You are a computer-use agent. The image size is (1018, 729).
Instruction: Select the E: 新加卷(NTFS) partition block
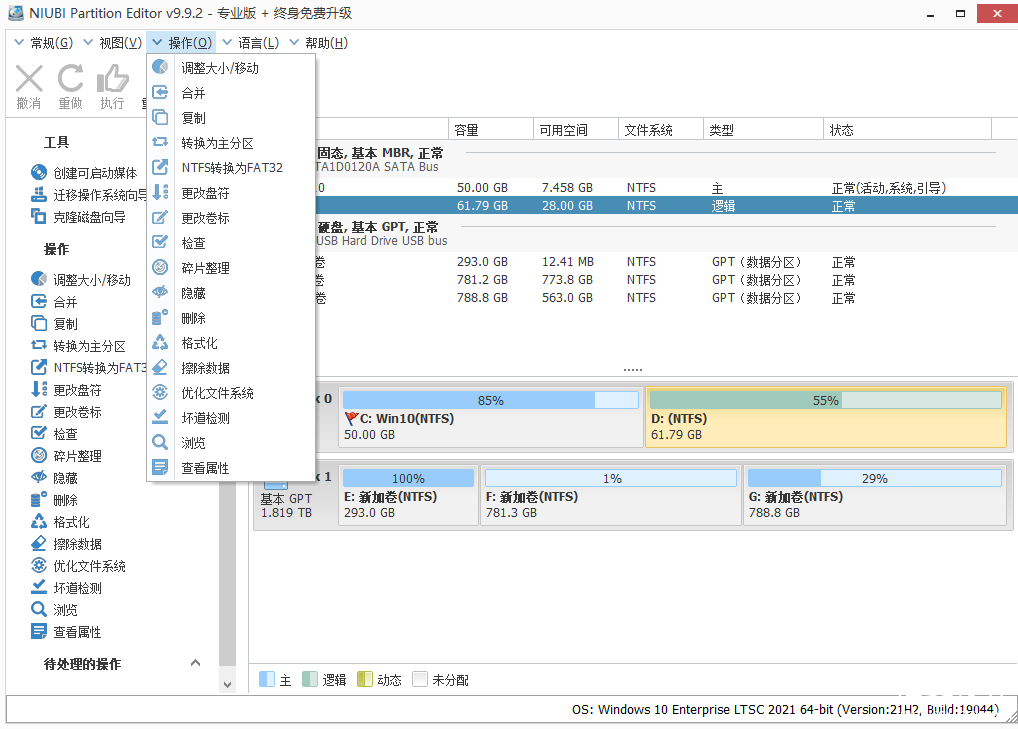[408, 495]
